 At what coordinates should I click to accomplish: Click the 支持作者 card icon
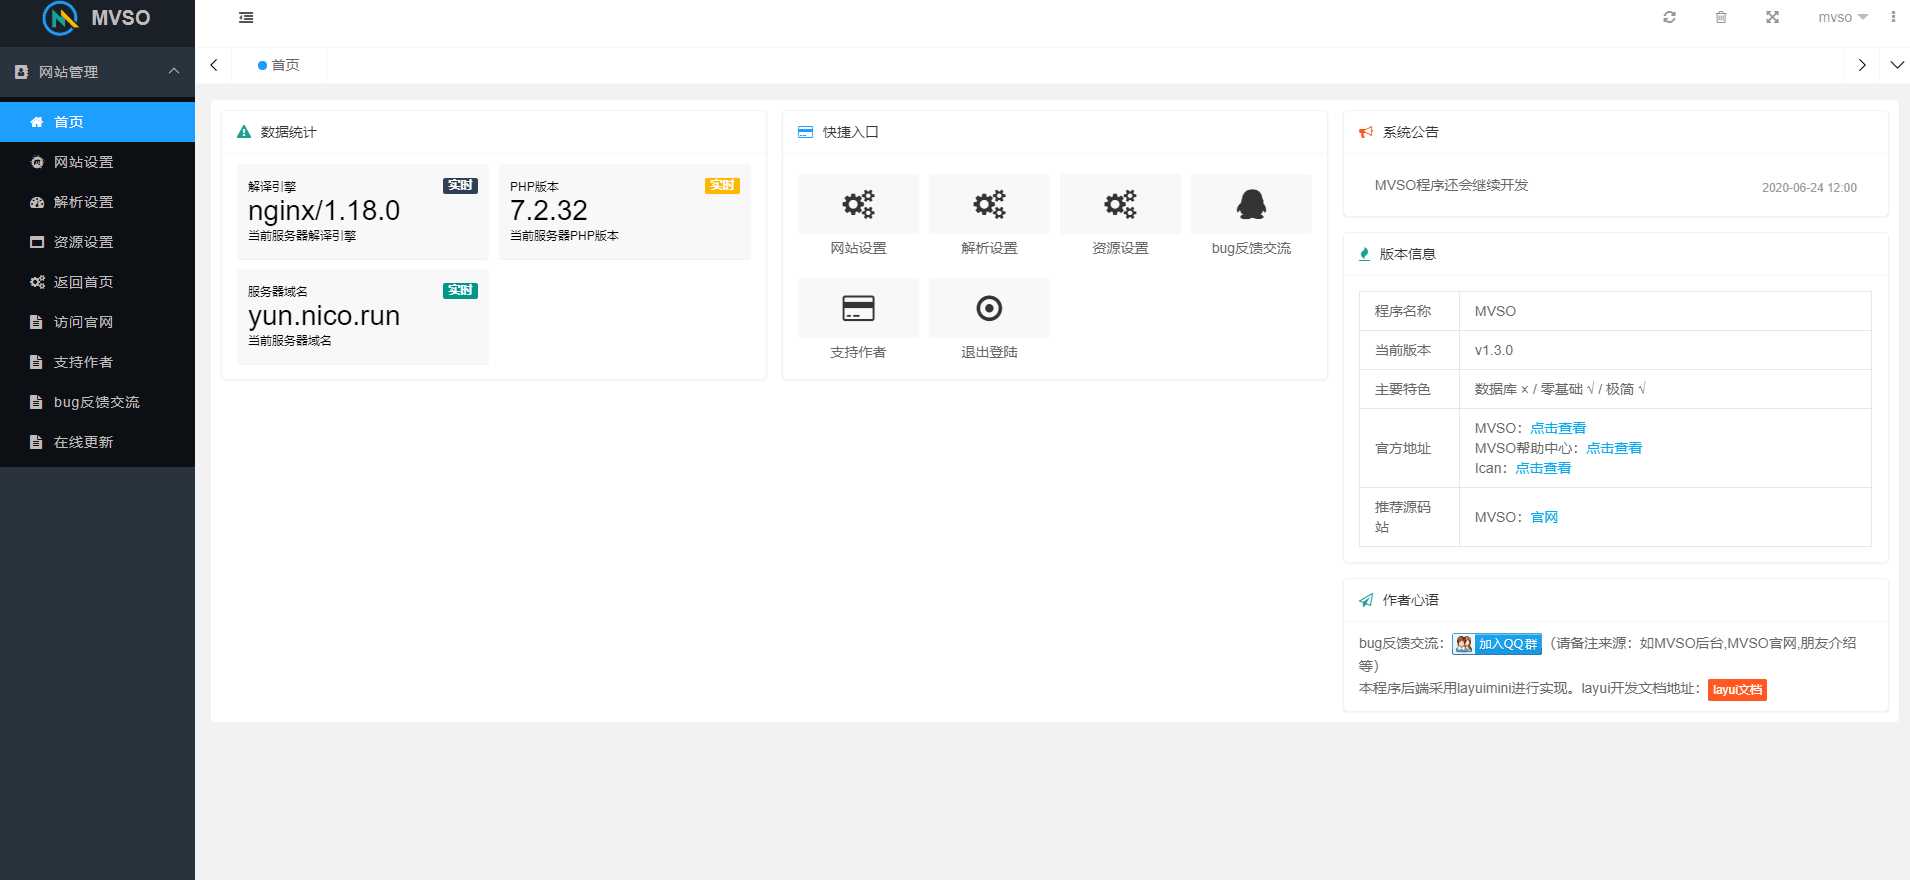click(x=858, y=308)
